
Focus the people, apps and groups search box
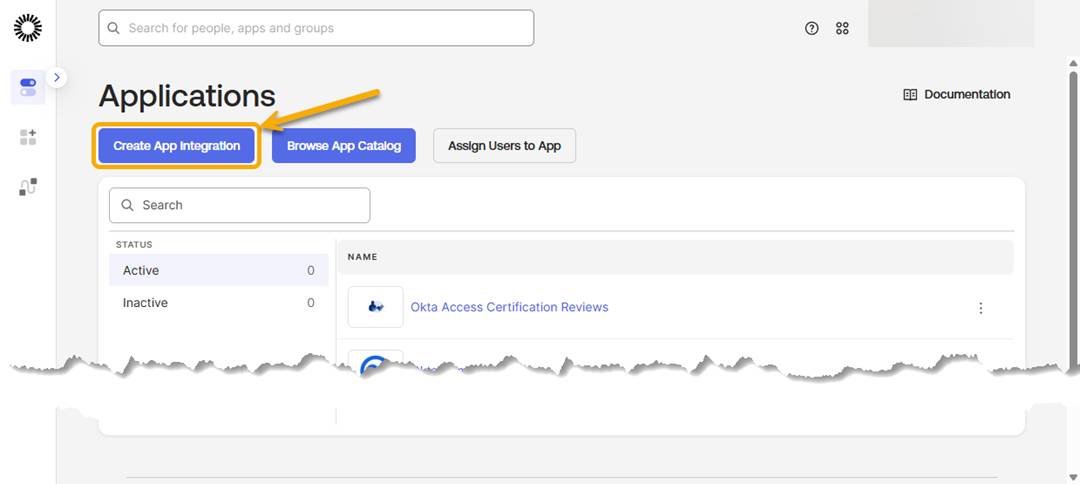[x=316, y=28]
